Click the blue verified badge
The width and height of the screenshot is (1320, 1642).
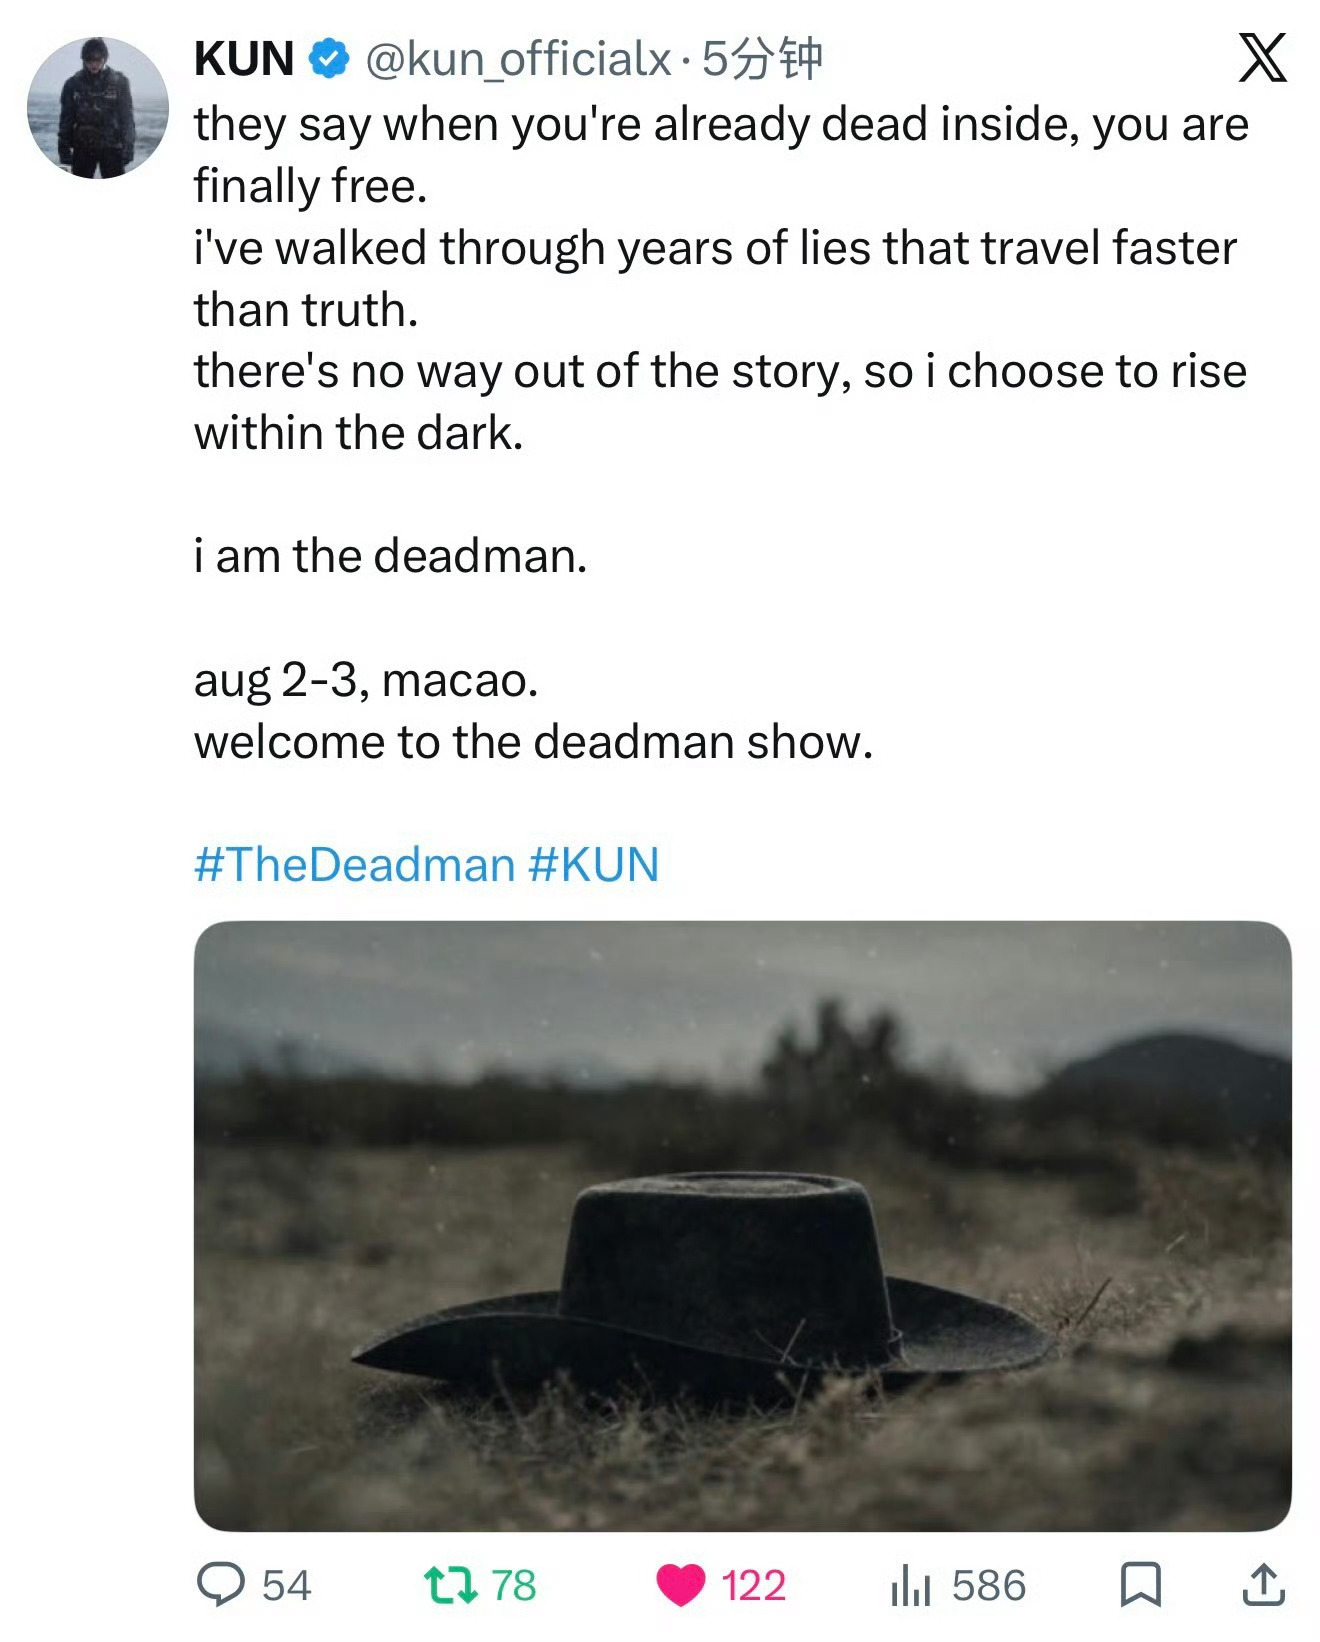(x=328, y=59)
